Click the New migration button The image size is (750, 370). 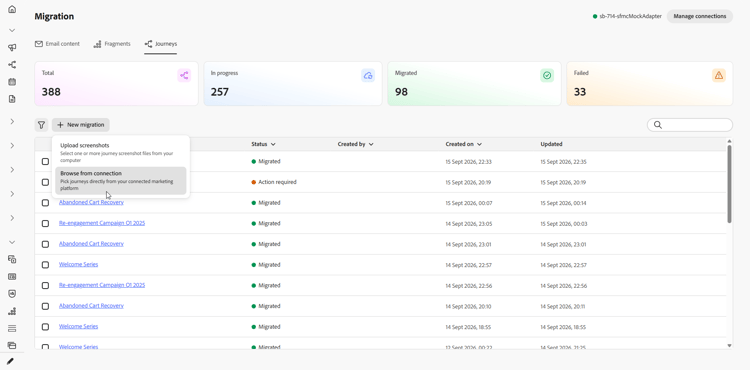click(x=81, y=125)
